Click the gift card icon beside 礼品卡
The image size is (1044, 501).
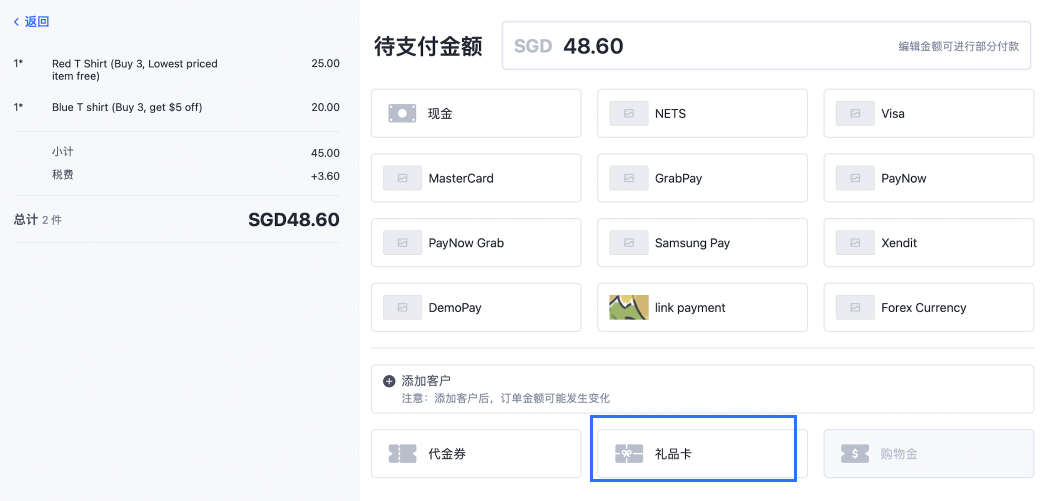point(629,454)
